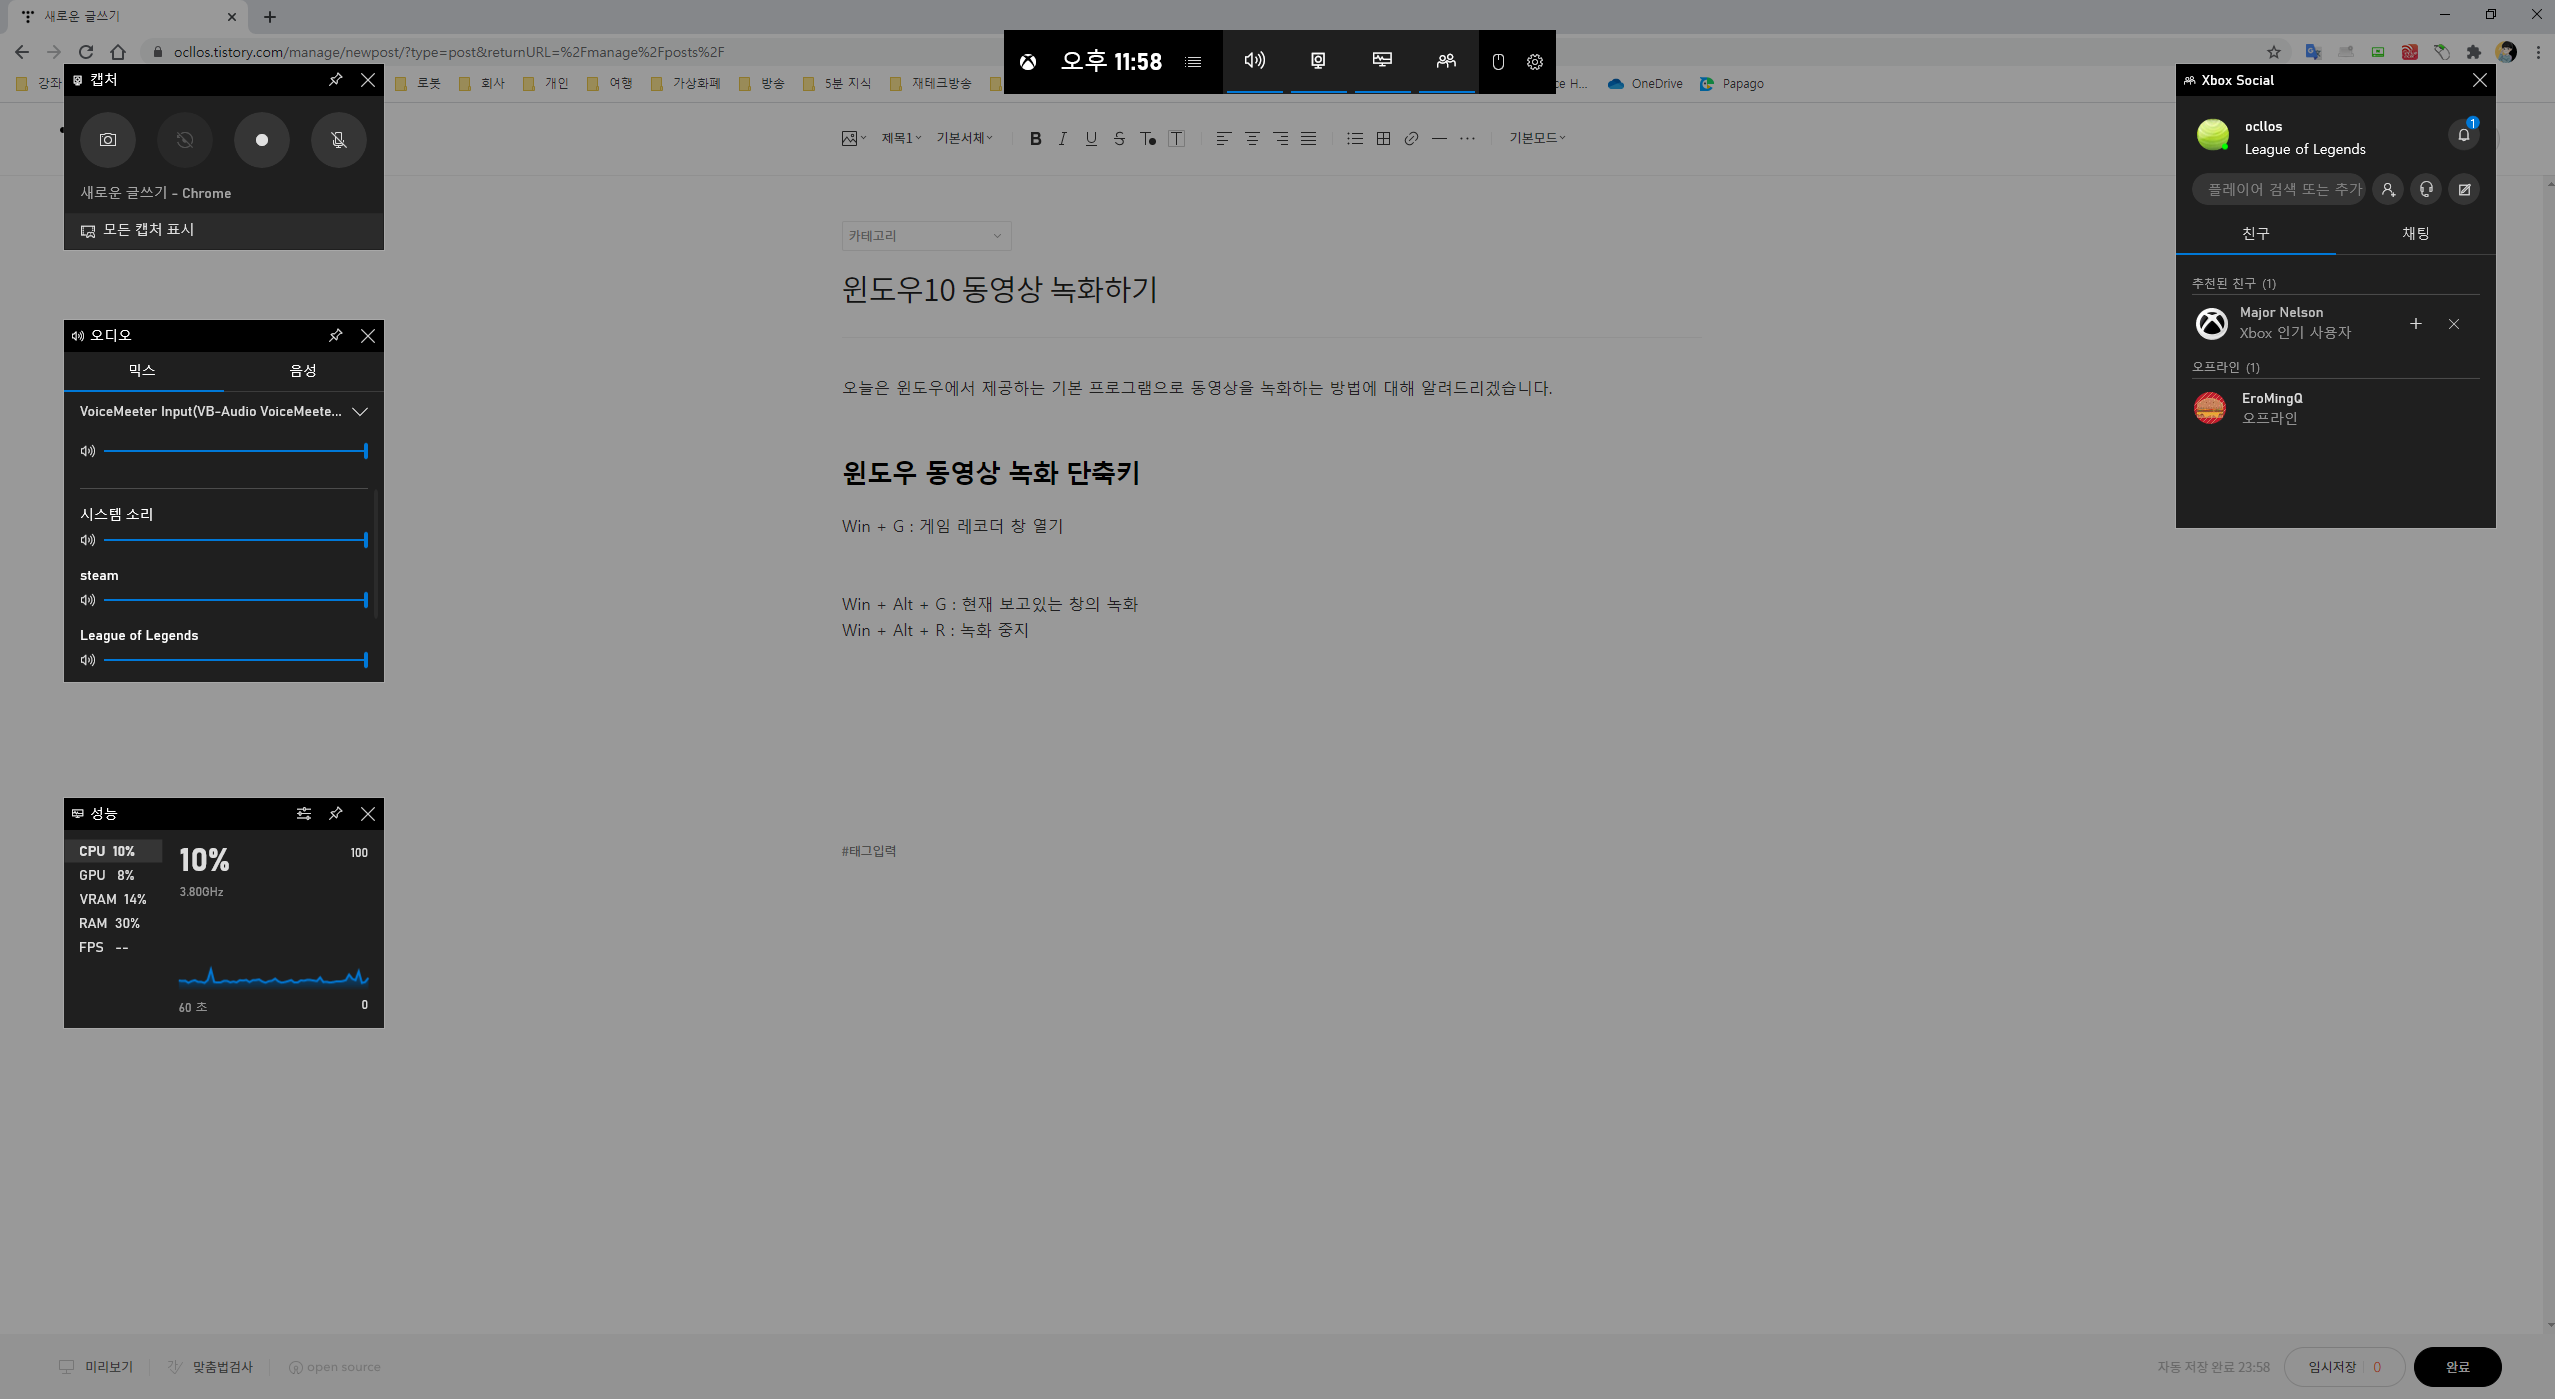Start recording with the record button
The width and height of the screenshot is (2555, 1399).
coord(261,140)
